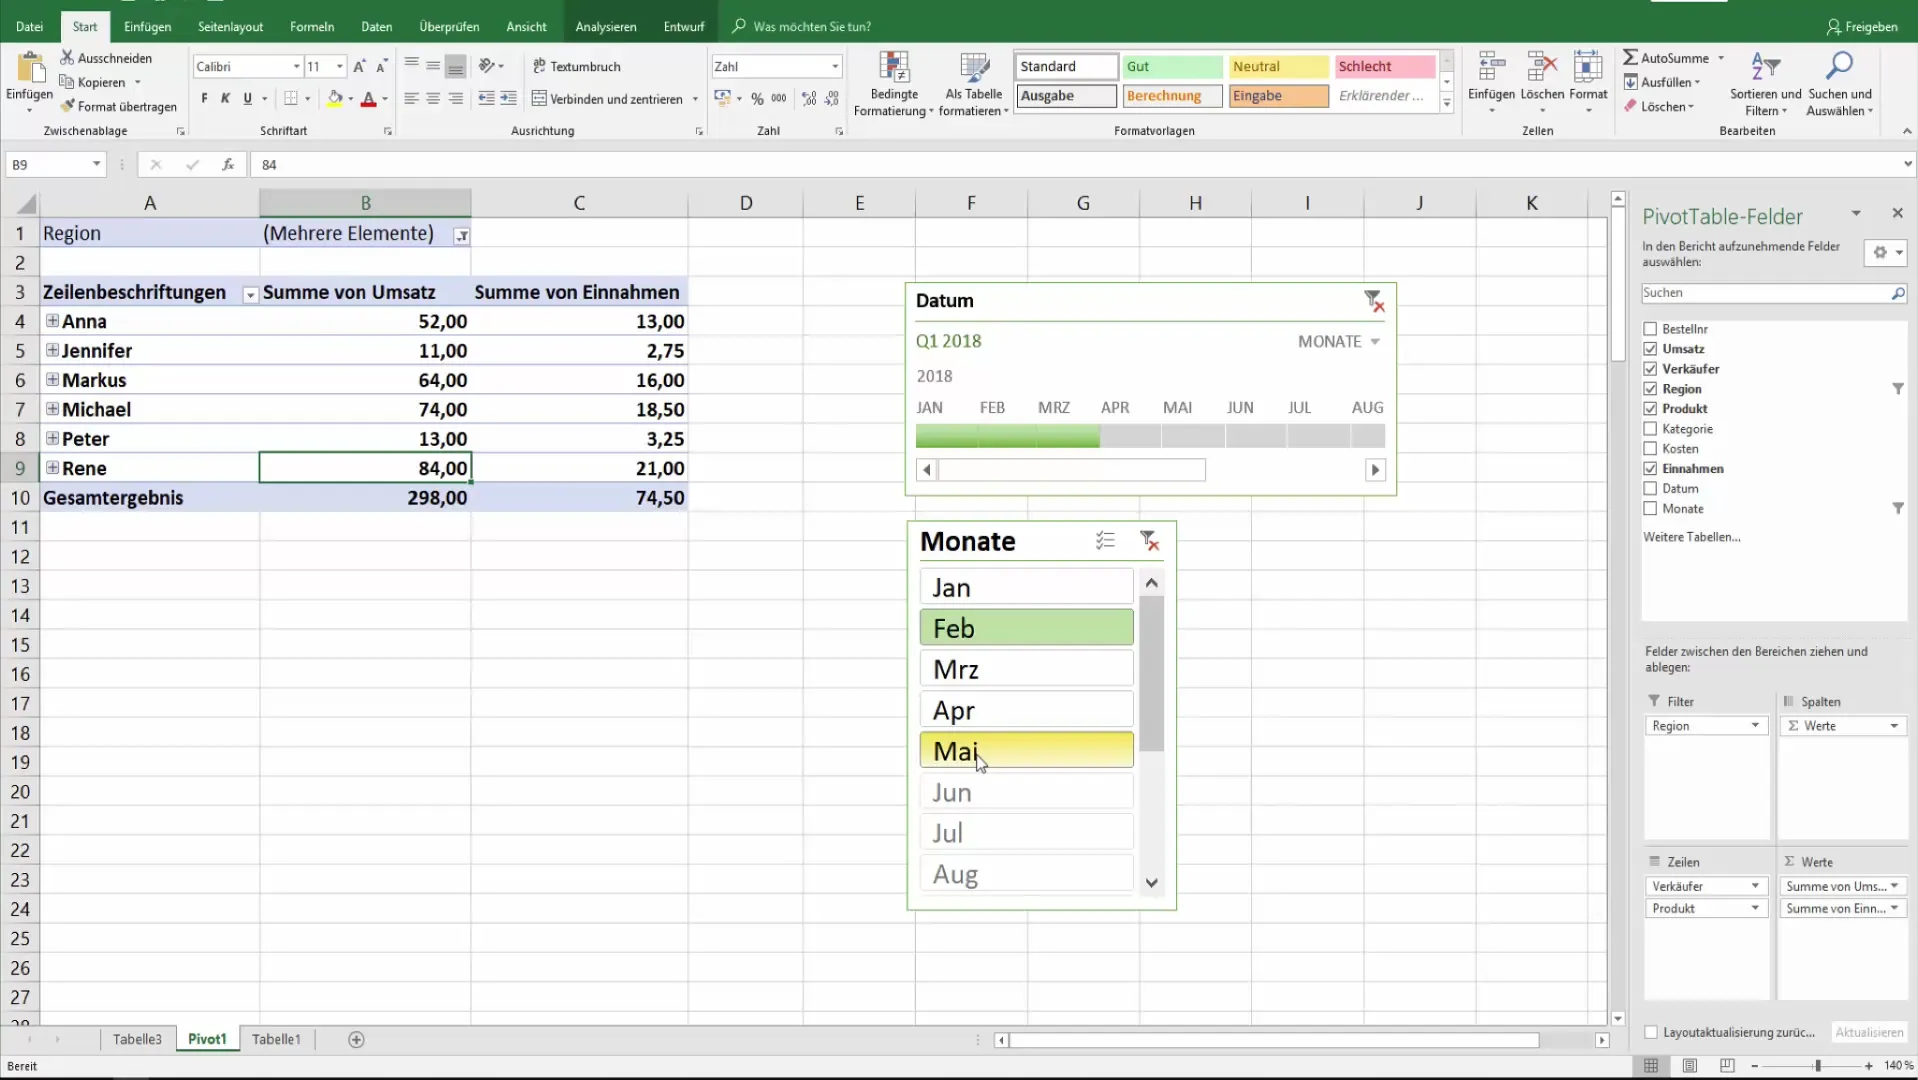
Task: Select Jan in Monate slicer
Action: [x=1026, y=587]
